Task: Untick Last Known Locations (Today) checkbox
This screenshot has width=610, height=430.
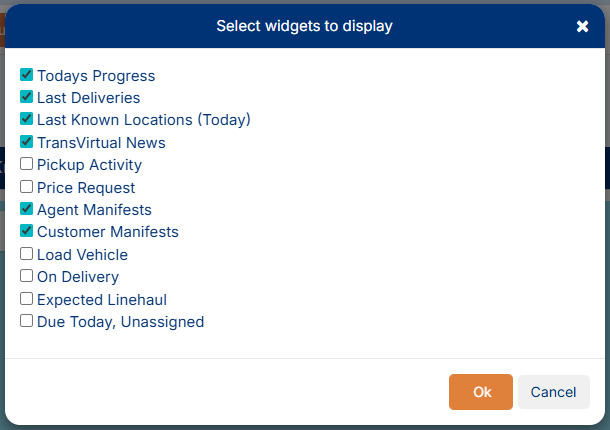Action: [27, 119]
